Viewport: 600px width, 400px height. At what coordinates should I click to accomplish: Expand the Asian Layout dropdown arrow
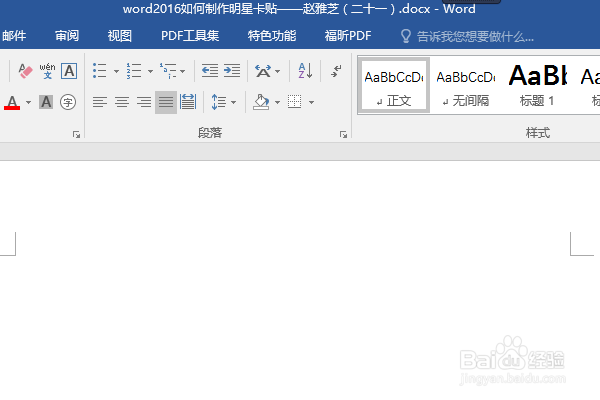[277, 71]
